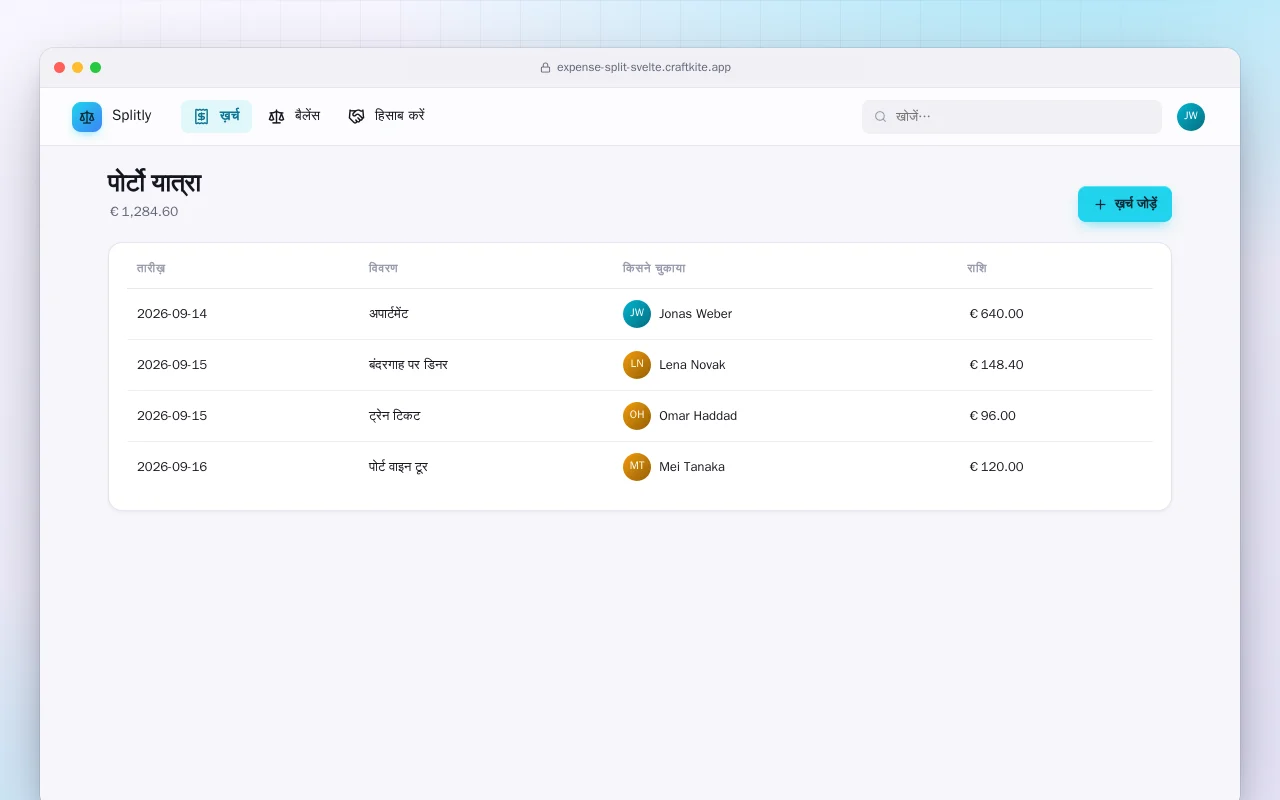Select the बंदरगाह पर डिनर expense description
This screenshot has width=1280, height=800.
(x=408, y=365)
